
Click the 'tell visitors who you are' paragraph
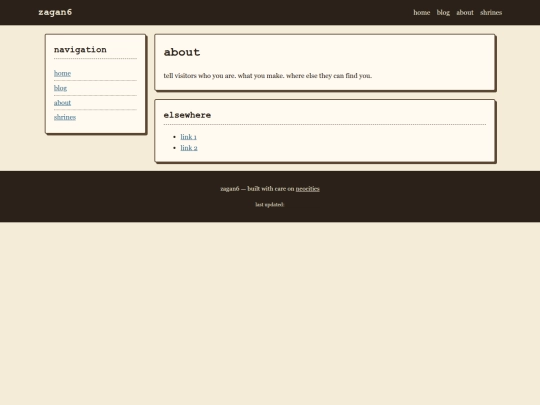[268, 76]
